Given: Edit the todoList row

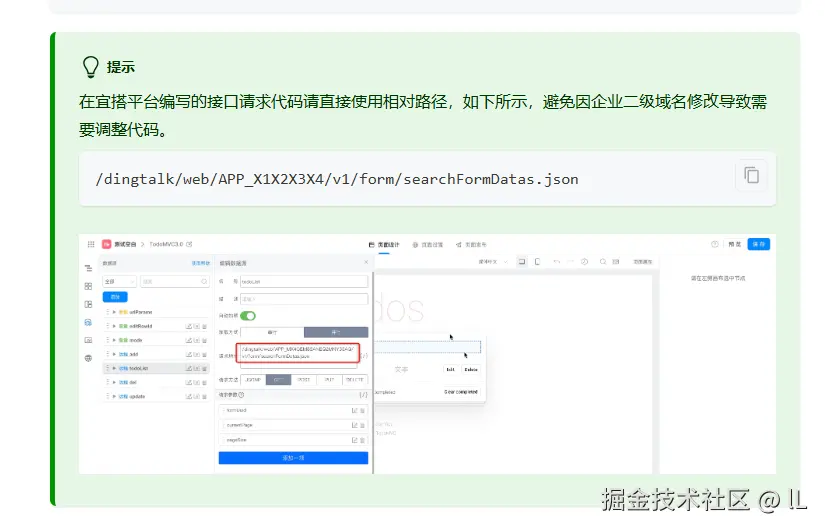Looking at the screenshot, I should [x=189, y=368].
